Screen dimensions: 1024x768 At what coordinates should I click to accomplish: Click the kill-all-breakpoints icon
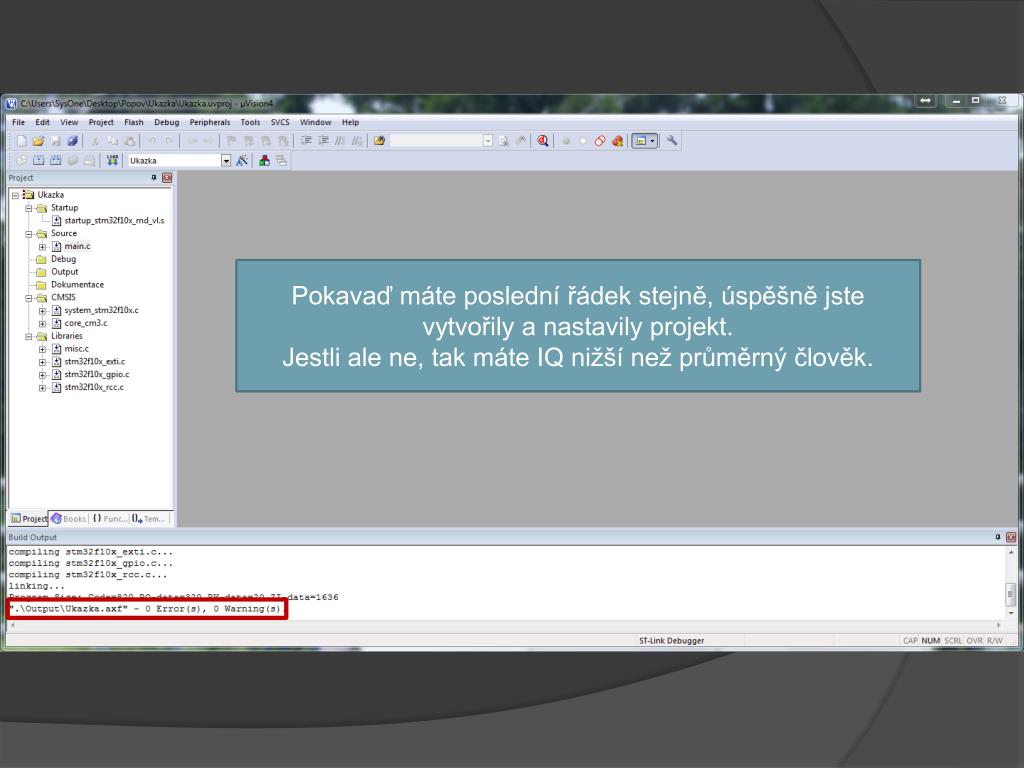coord(617,141)
